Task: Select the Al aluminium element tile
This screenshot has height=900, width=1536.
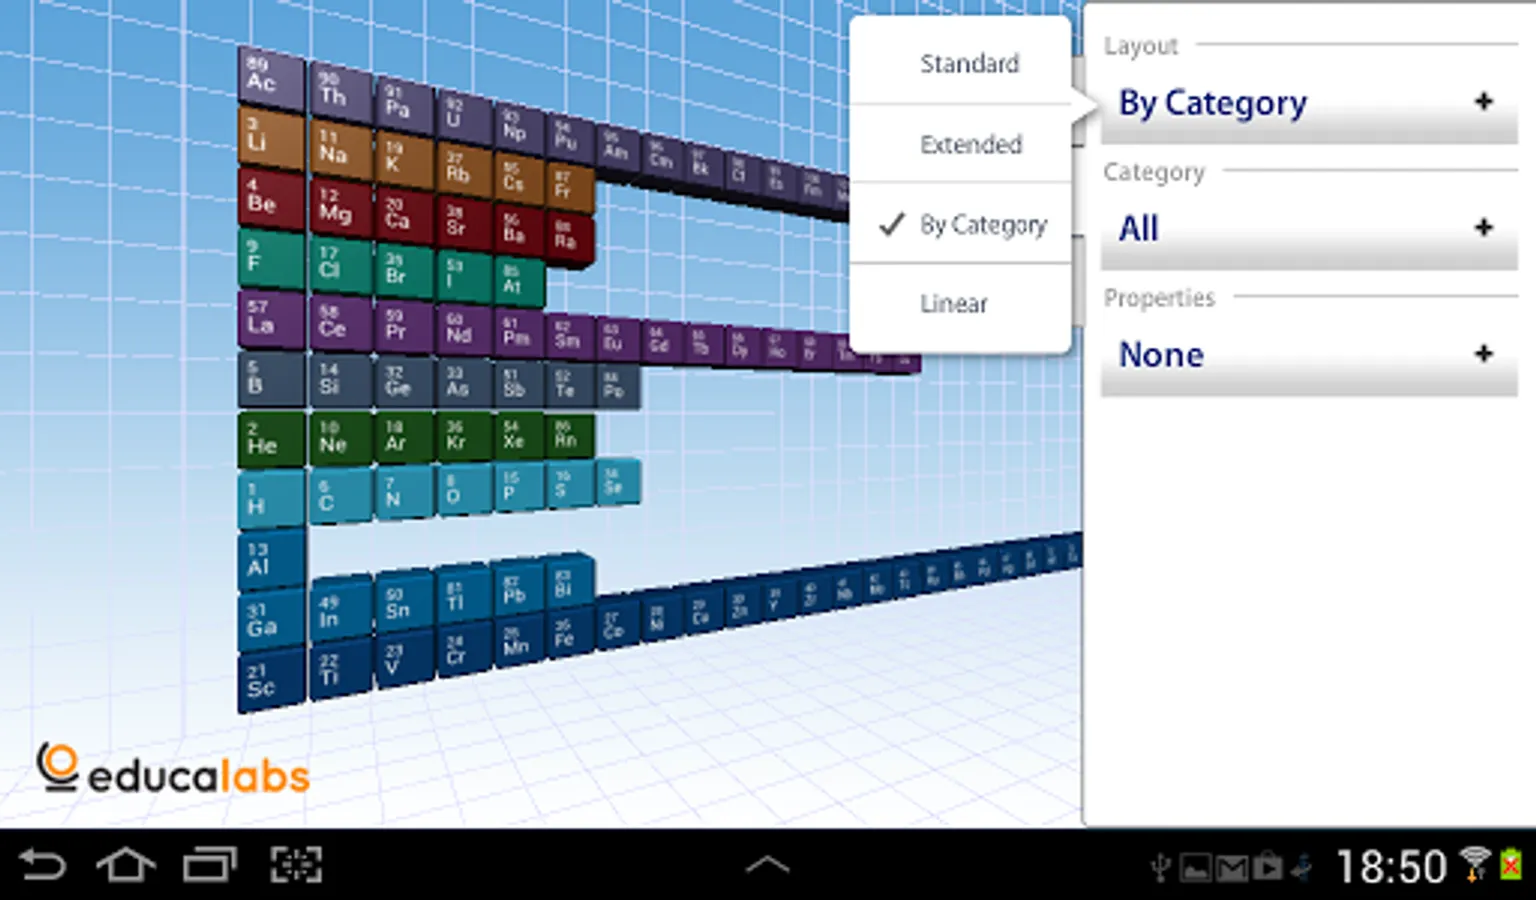Action: pos(270,560)
